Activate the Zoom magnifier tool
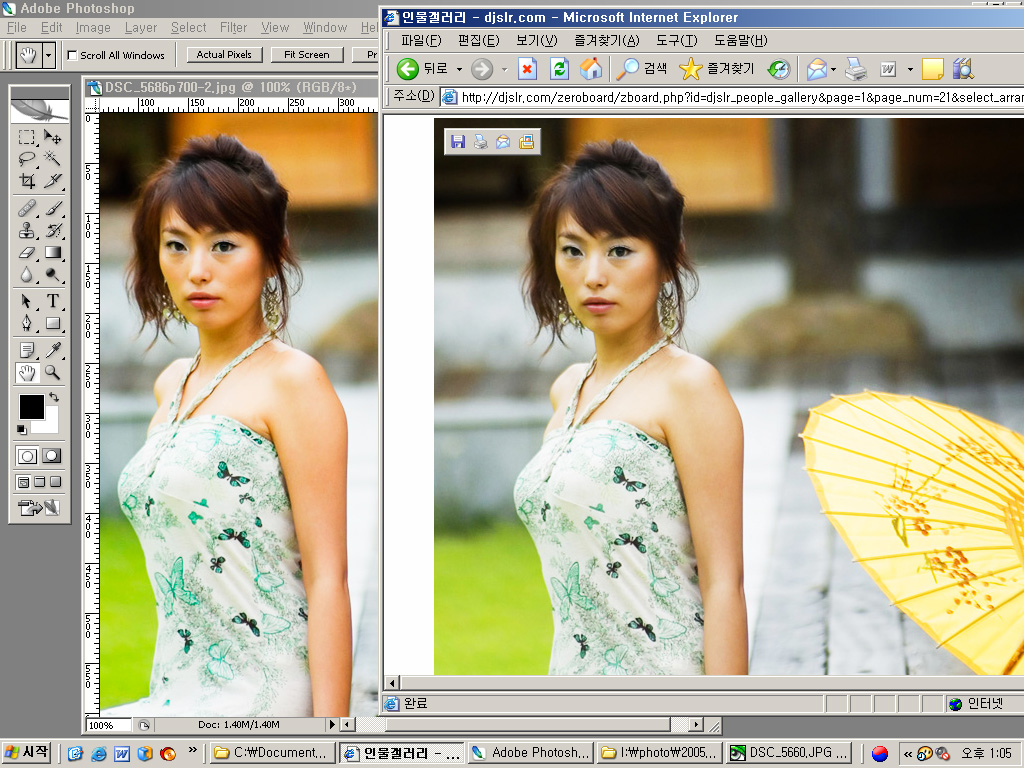The image size is (1024, 768). [x=52, y=372]
